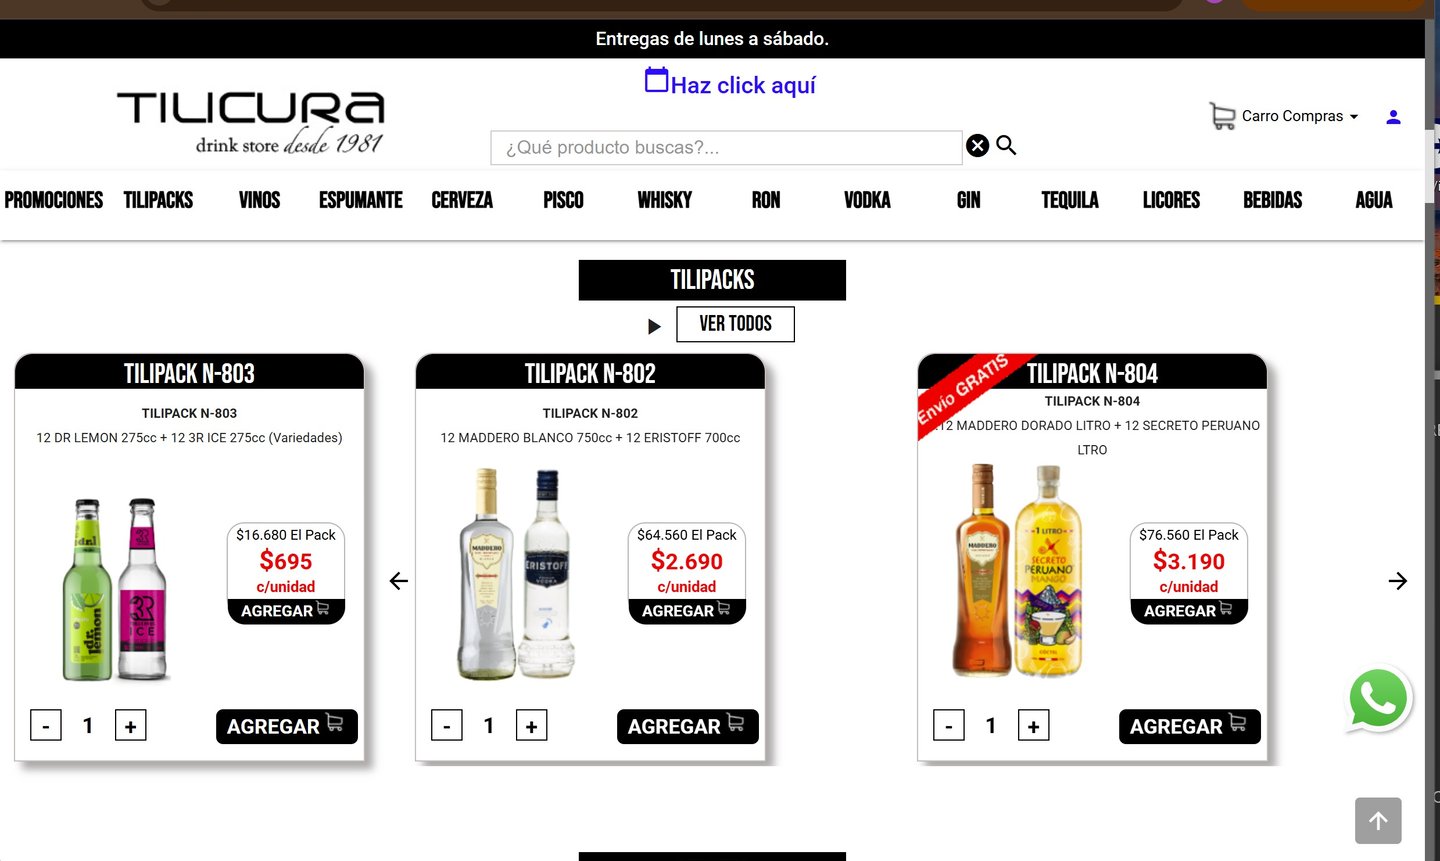Go to next carousel slide arrow
Image resolution: width=1440 pixels, height=861 pixels.
pyautogui.click(x=1398, y=581)
